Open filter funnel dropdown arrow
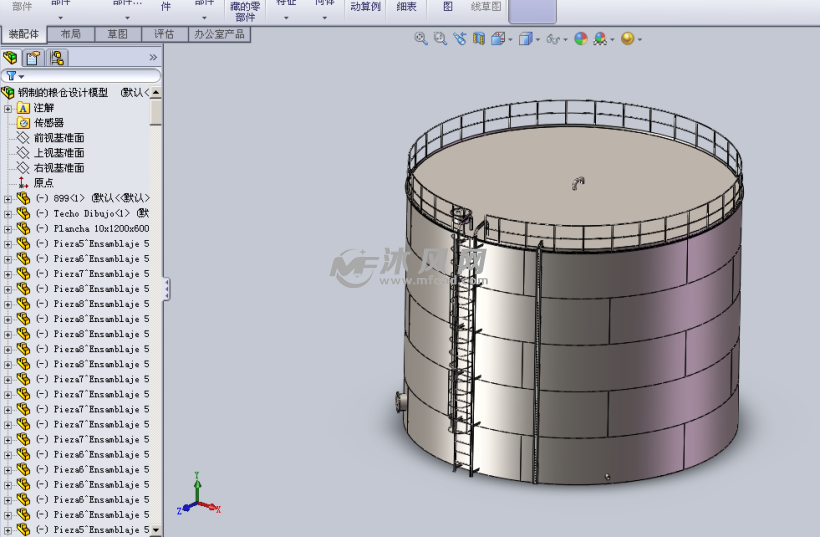The height and width of the screenshot is (537, 820). point(21,77)
